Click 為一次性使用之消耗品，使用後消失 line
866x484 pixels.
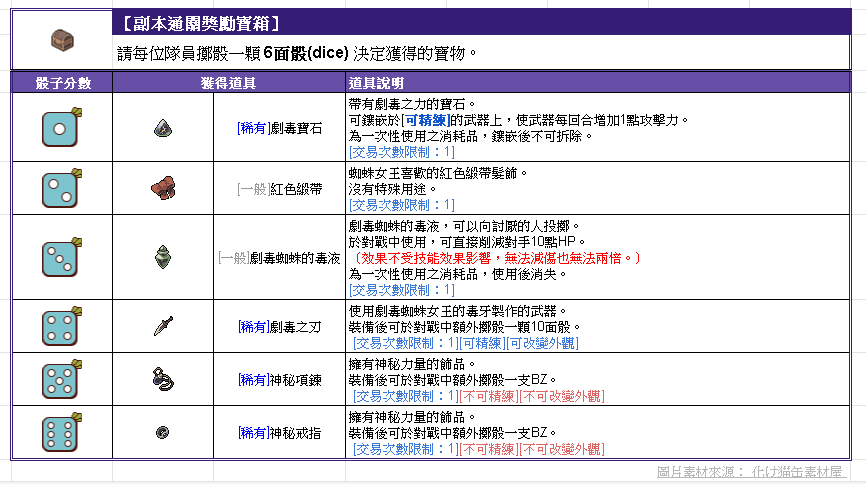458,274
